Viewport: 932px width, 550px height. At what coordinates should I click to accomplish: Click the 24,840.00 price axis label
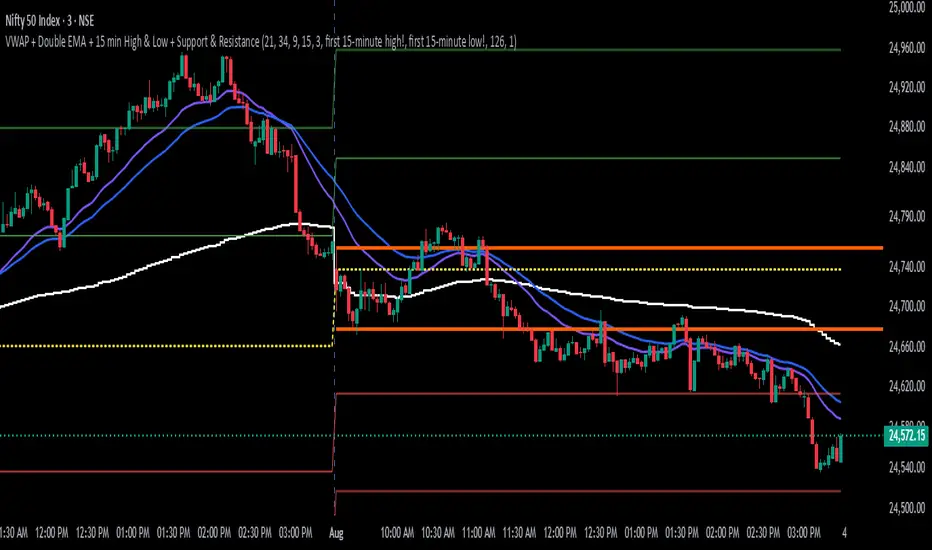(x=906, y=166)
